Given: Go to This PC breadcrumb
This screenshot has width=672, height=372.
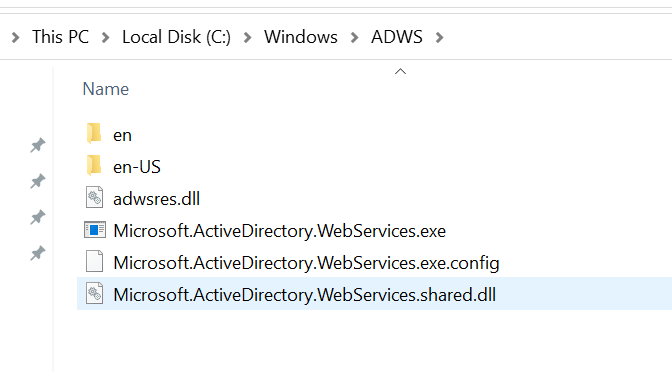Looking at the screenshot, I should click(x=60, y=37).
